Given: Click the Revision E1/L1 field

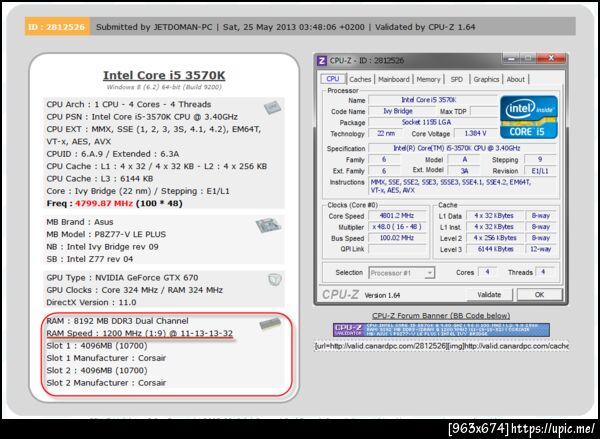Looking at the screenshot, I should [540, 171].
